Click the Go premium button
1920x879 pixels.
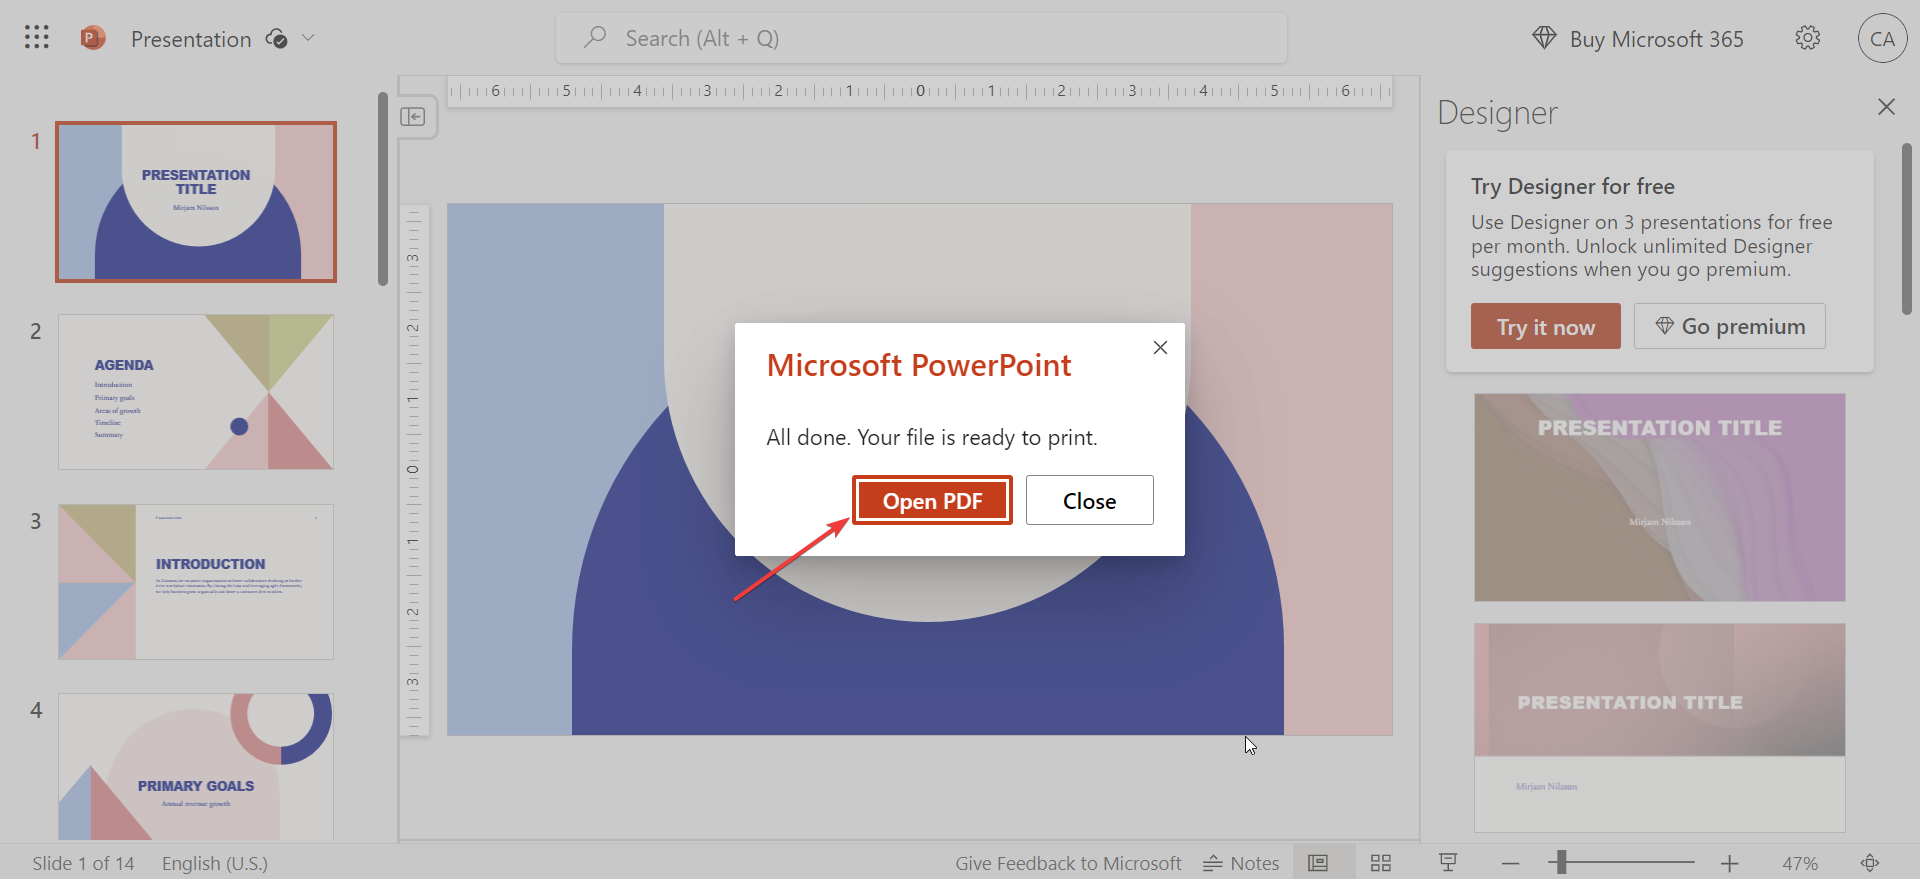coord(1729,326)
